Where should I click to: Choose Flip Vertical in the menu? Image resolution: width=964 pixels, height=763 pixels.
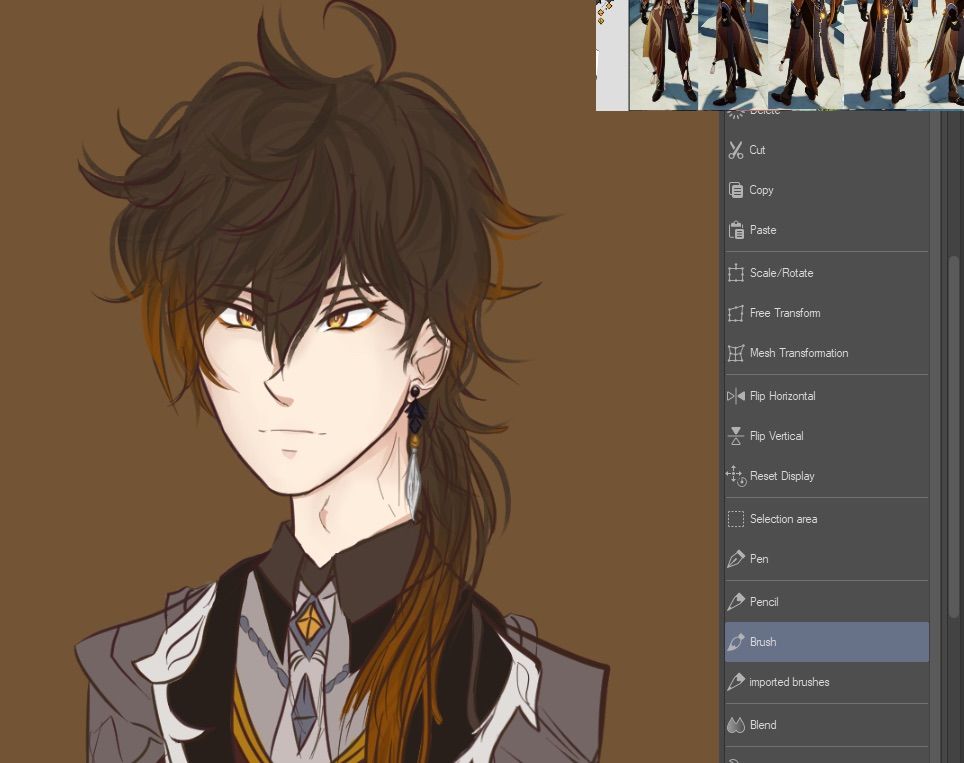point(827,436)
